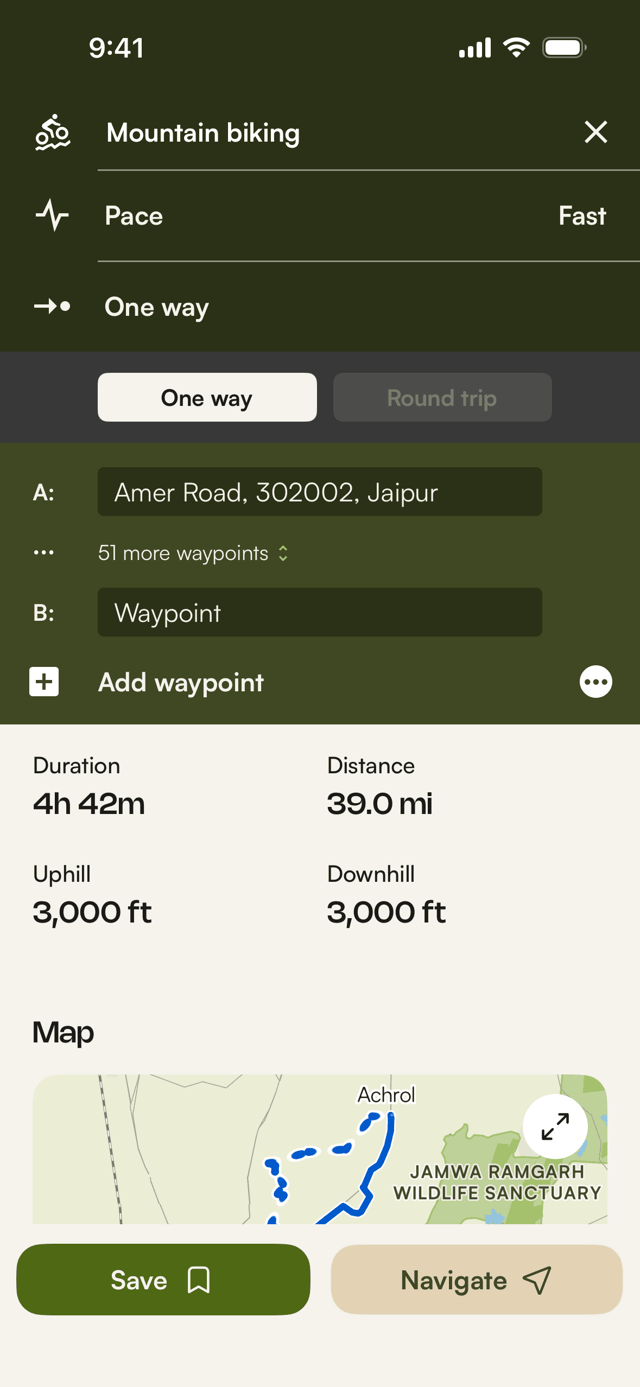This screenshot has height=1387, width=640.
Task: Click the plus icon for adding waypoint
Action: (x=44, y=682)
